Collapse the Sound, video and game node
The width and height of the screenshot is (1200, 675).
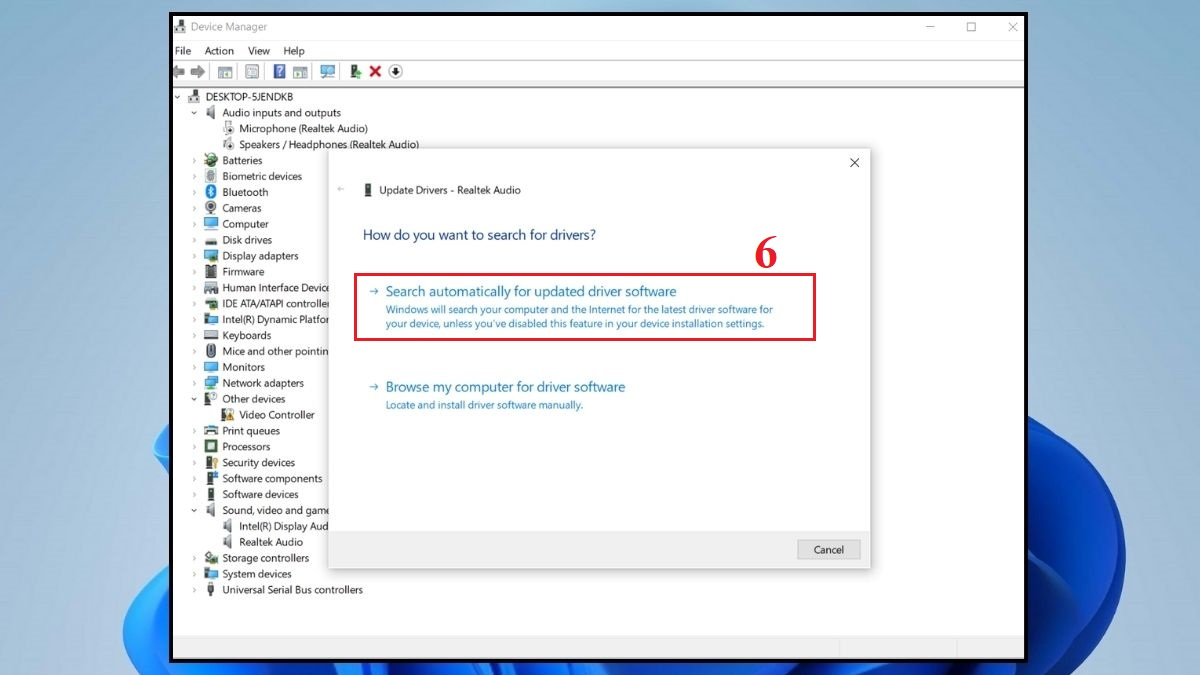[x=195, y=510]
